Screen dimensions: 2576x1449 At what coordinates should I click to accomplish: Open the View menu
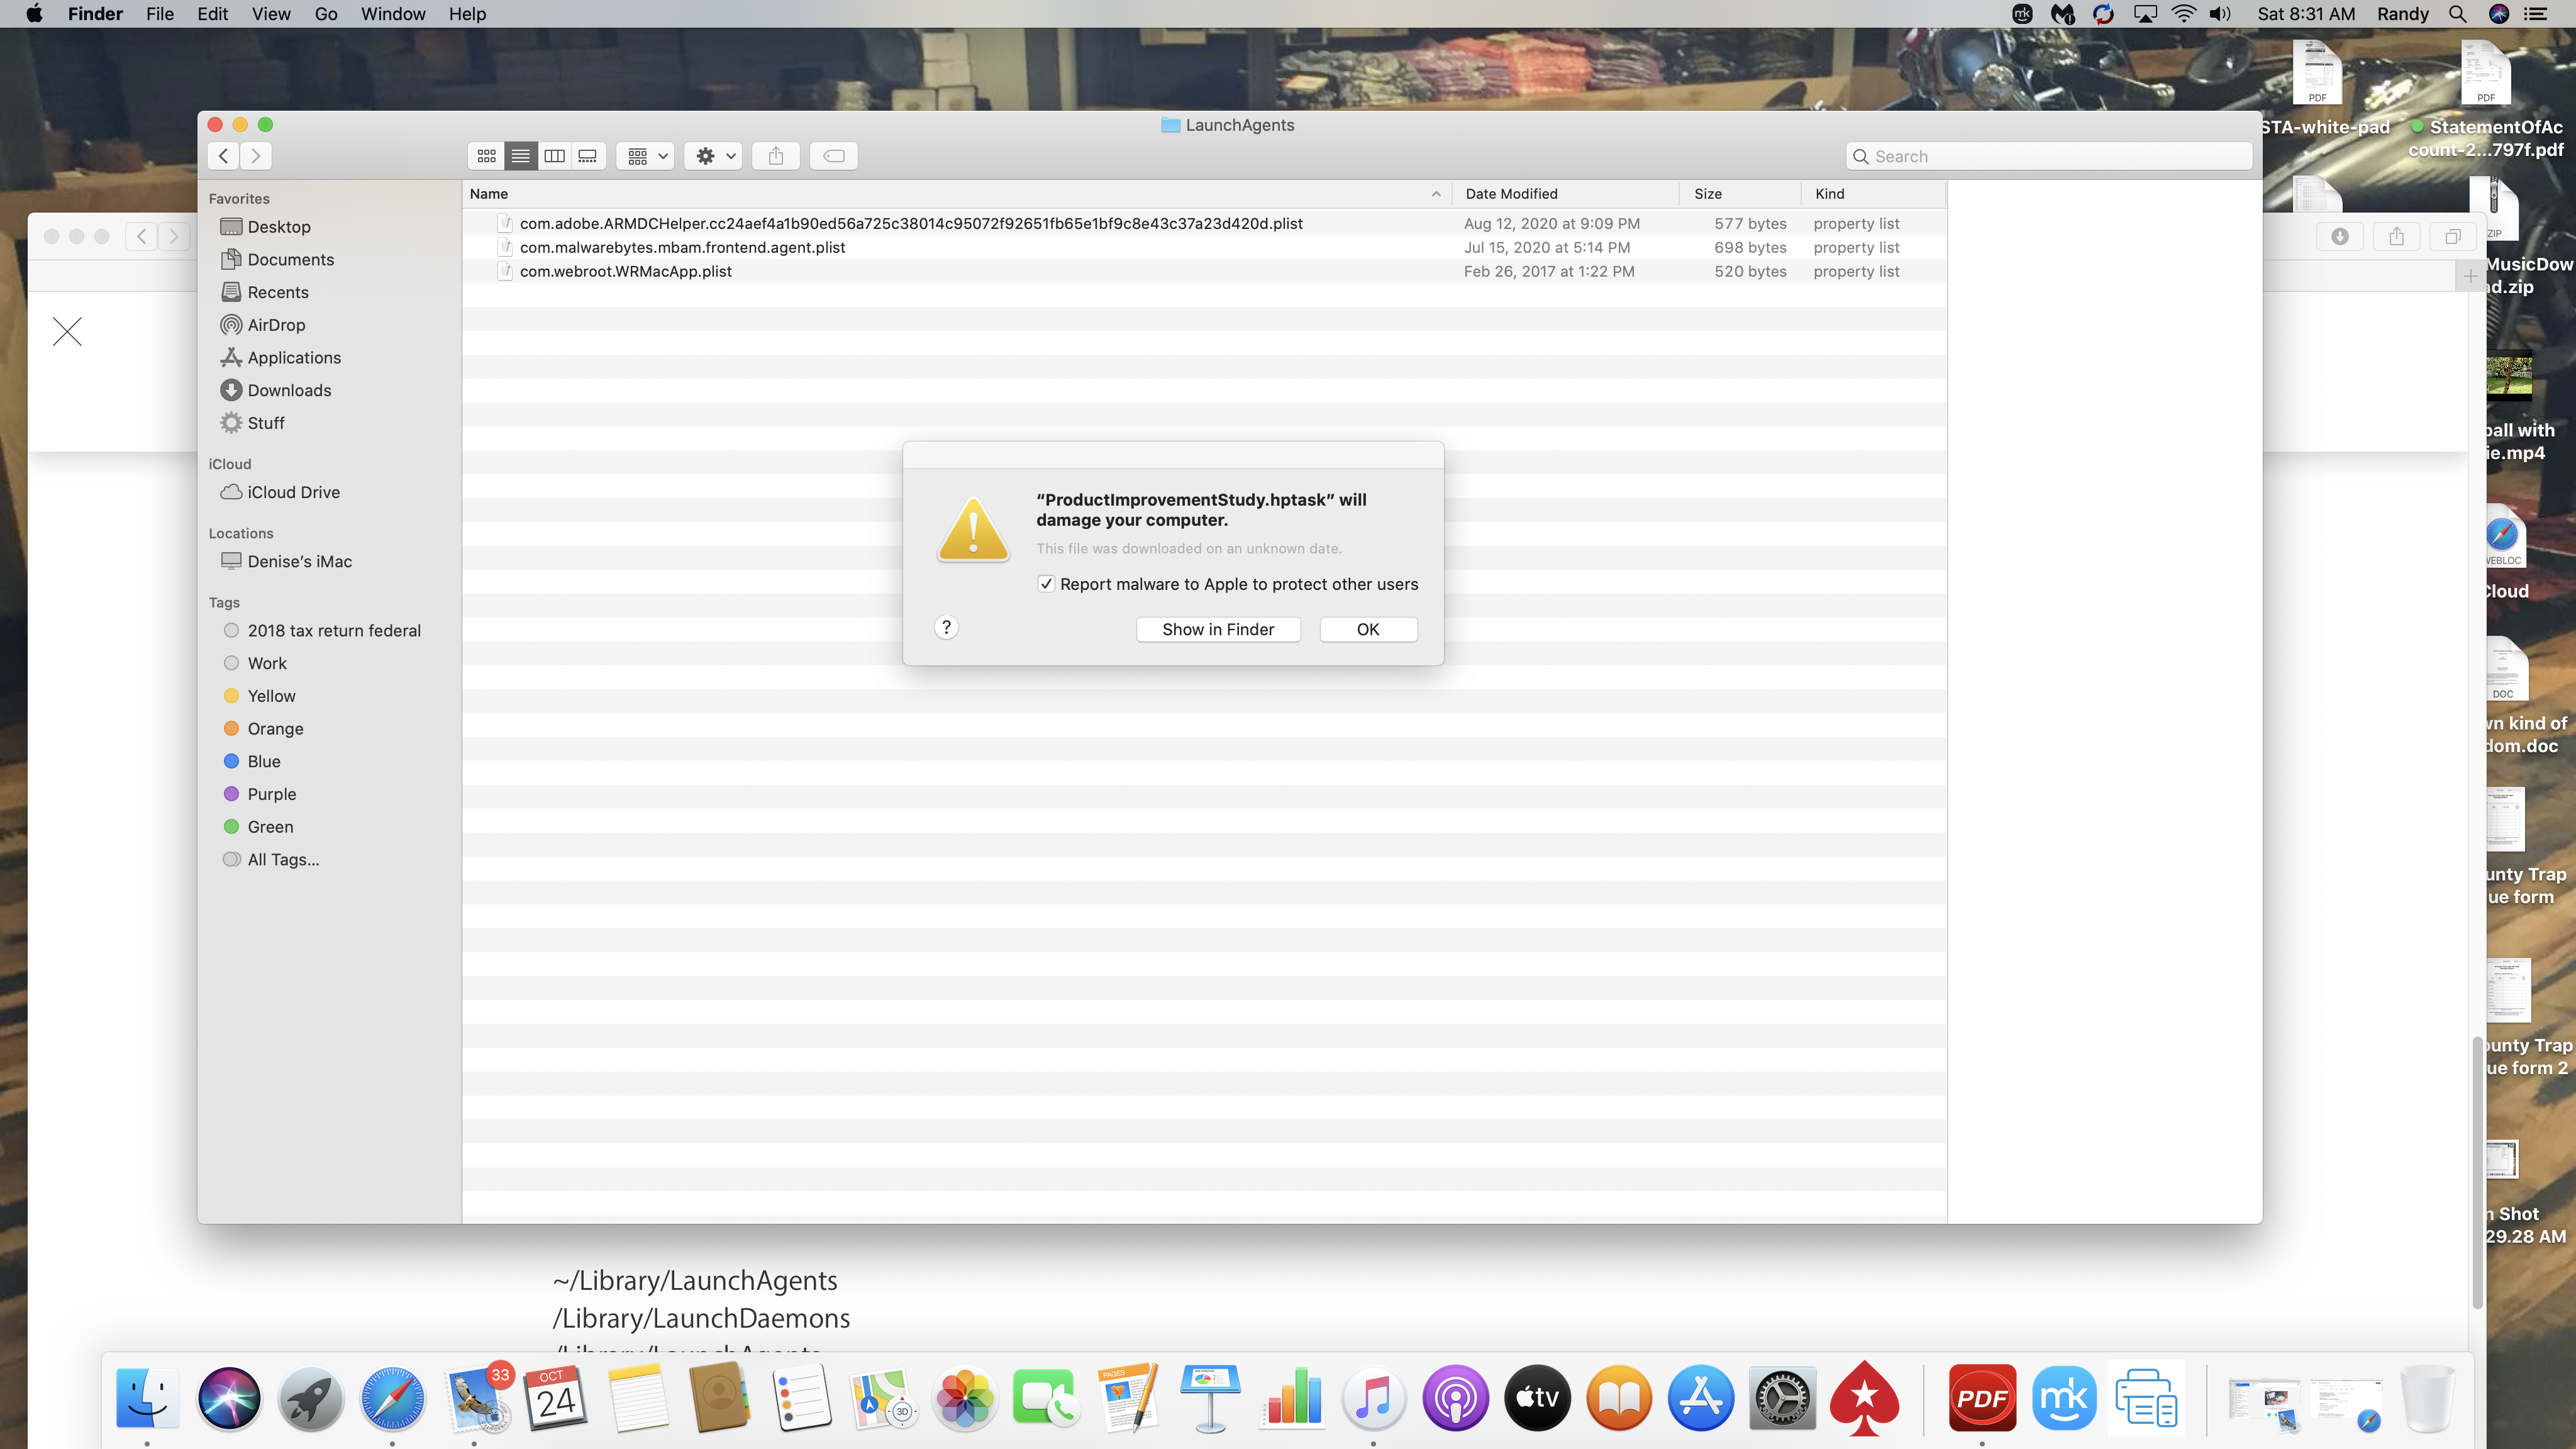pos(270,14)
